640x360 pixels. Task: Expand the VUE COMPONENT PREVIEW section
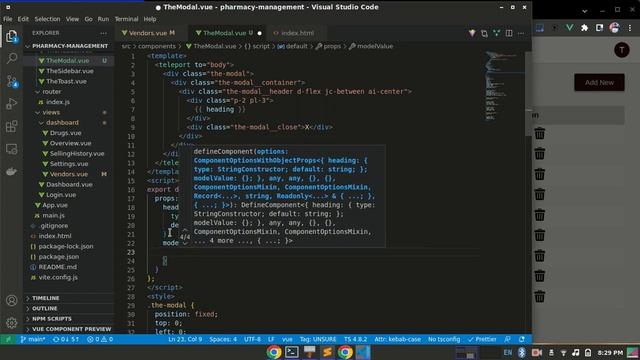pos(71,329)
